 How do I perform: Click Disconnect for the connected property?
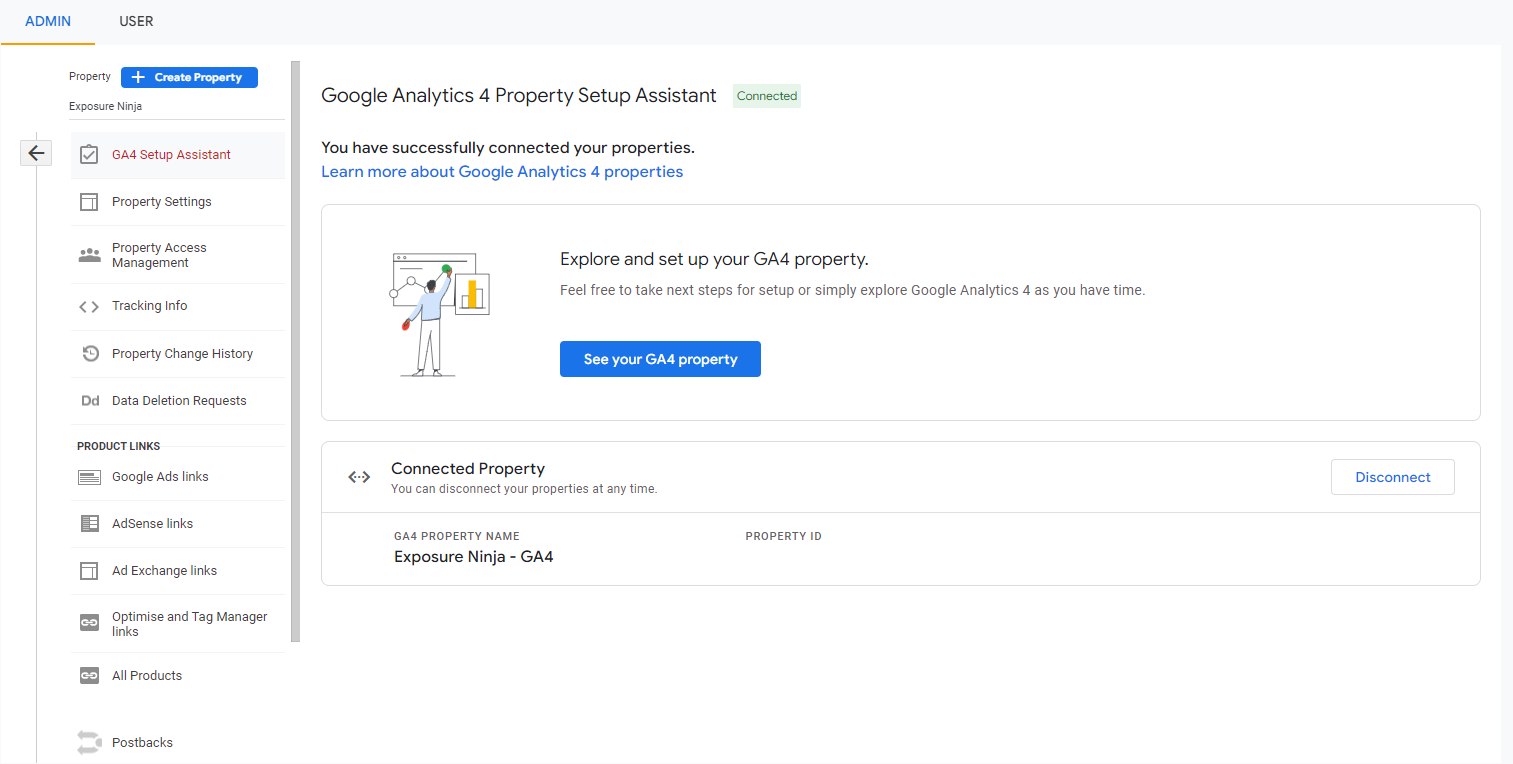tap(1392, 477)
